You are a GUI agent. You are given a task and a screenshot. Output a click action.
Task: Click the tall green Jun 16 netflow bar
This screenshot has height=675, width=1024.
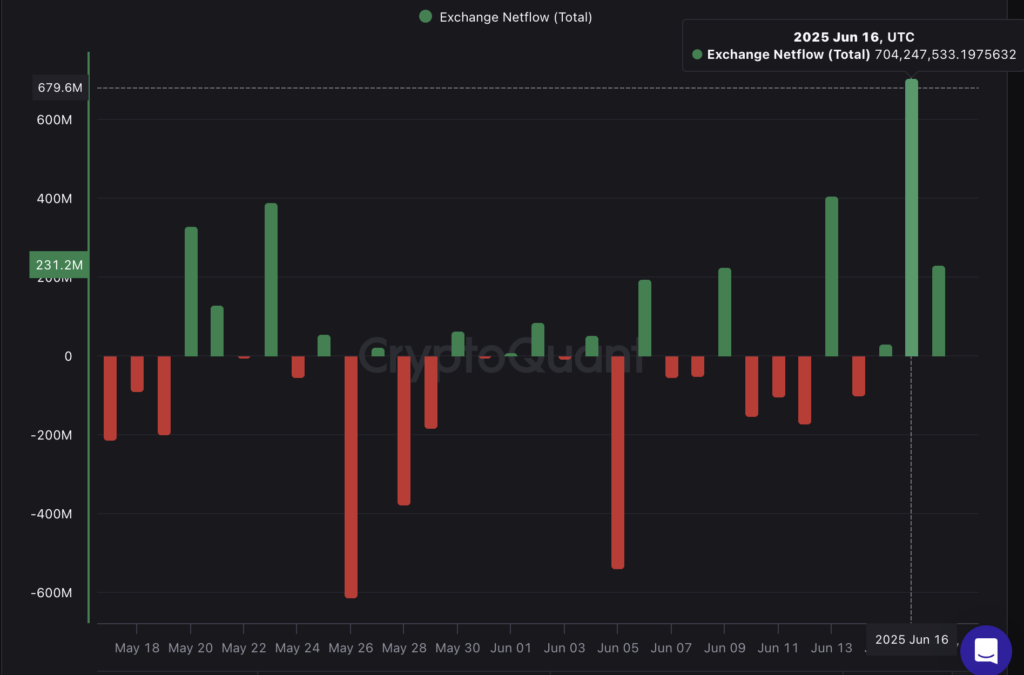click(x=911, y=218)
